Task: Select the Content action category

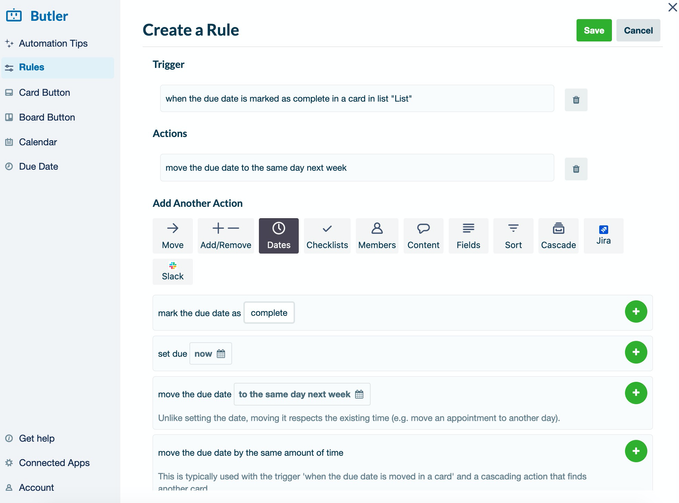Action: (x=423, y=236)
